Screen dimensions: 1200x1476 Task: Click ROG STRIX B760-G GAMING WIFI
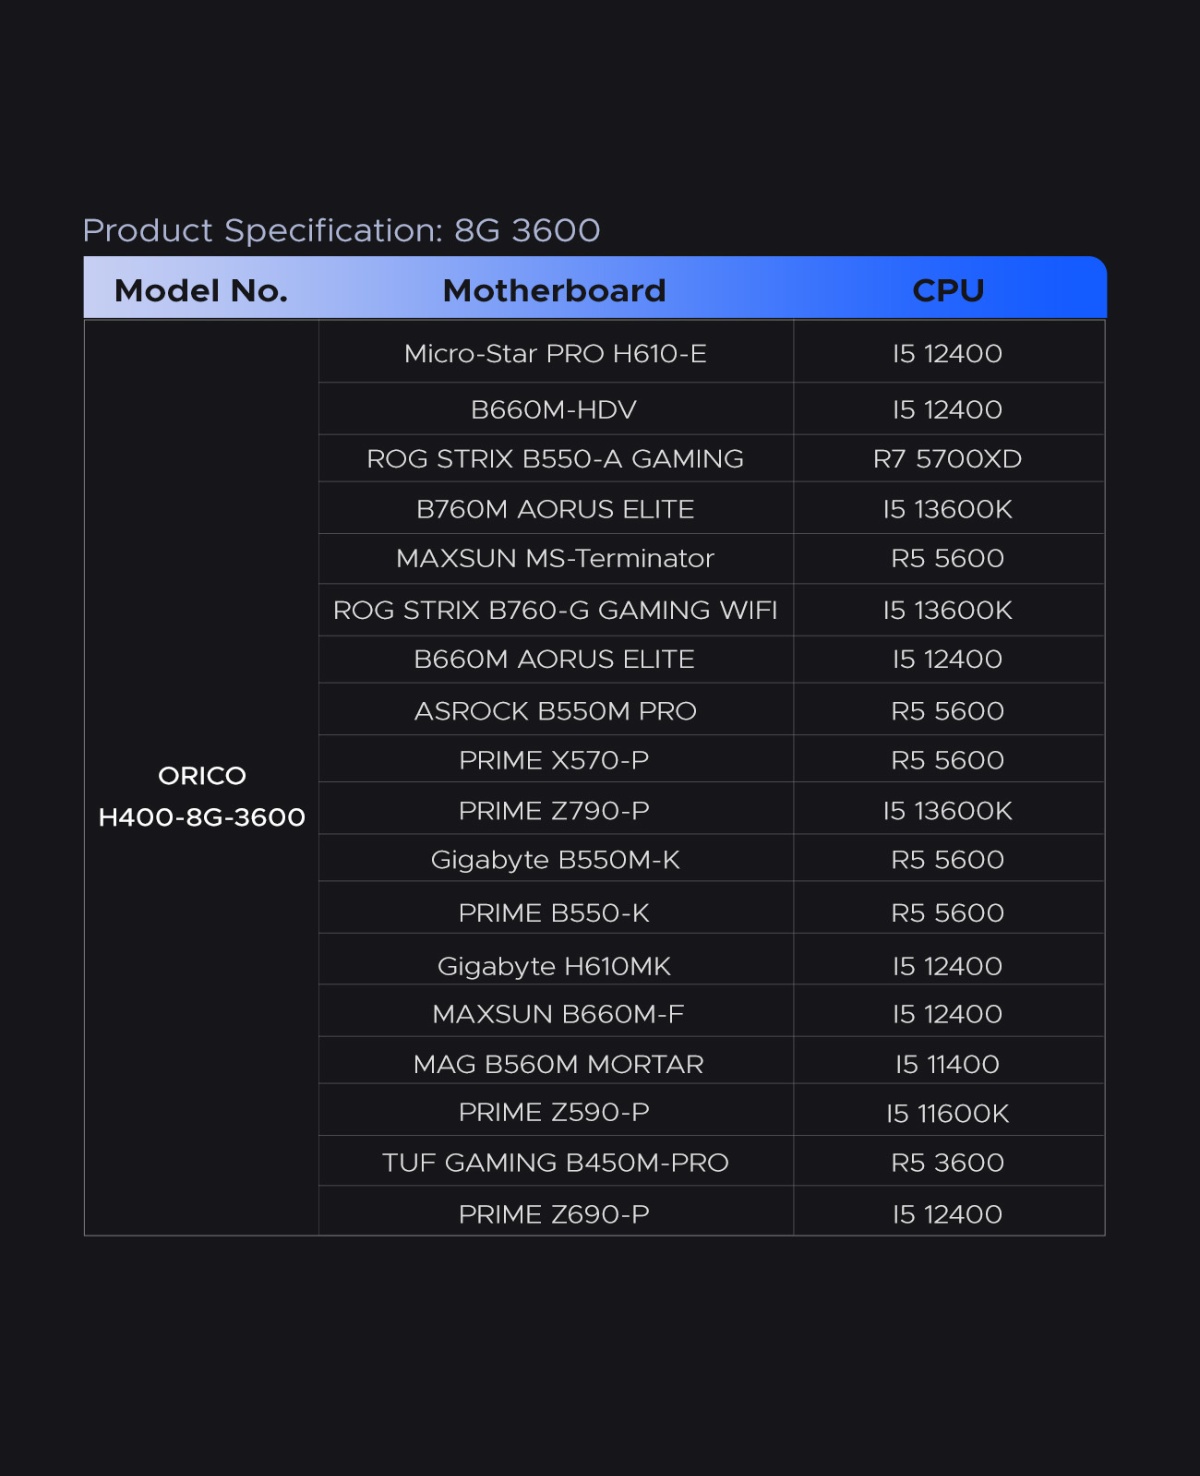(555, 610)
